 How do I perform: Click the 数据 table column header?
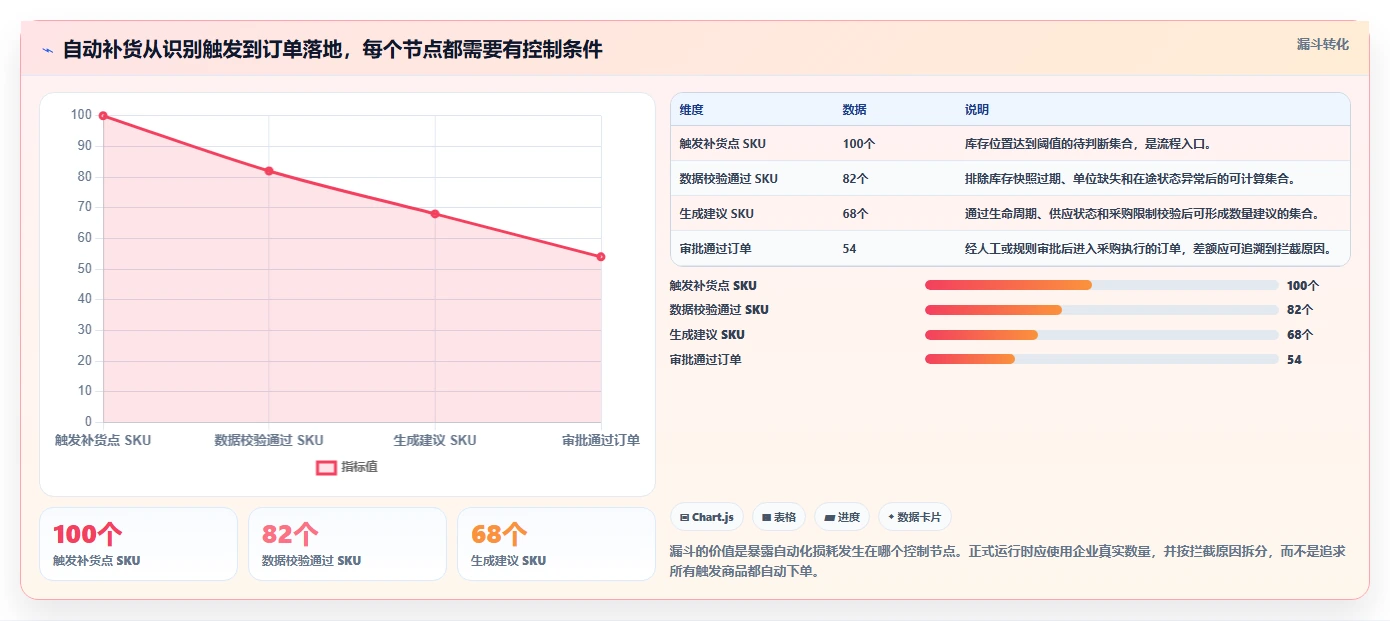(855, 110)
